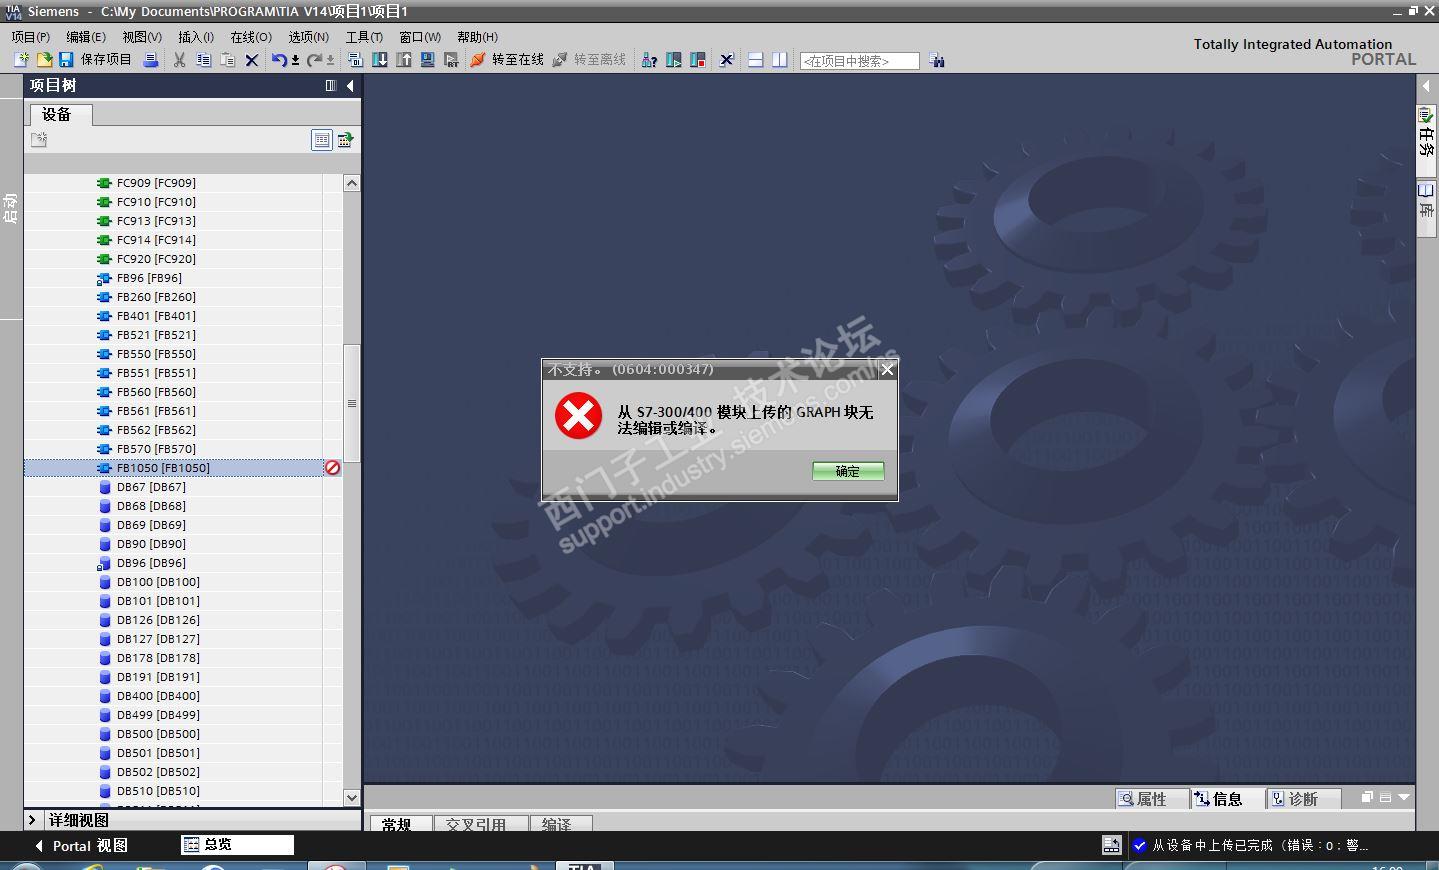The width and height of the screenshot is (1439, 870).
Task: Split editor space horizontally
Action: (755, 60)
